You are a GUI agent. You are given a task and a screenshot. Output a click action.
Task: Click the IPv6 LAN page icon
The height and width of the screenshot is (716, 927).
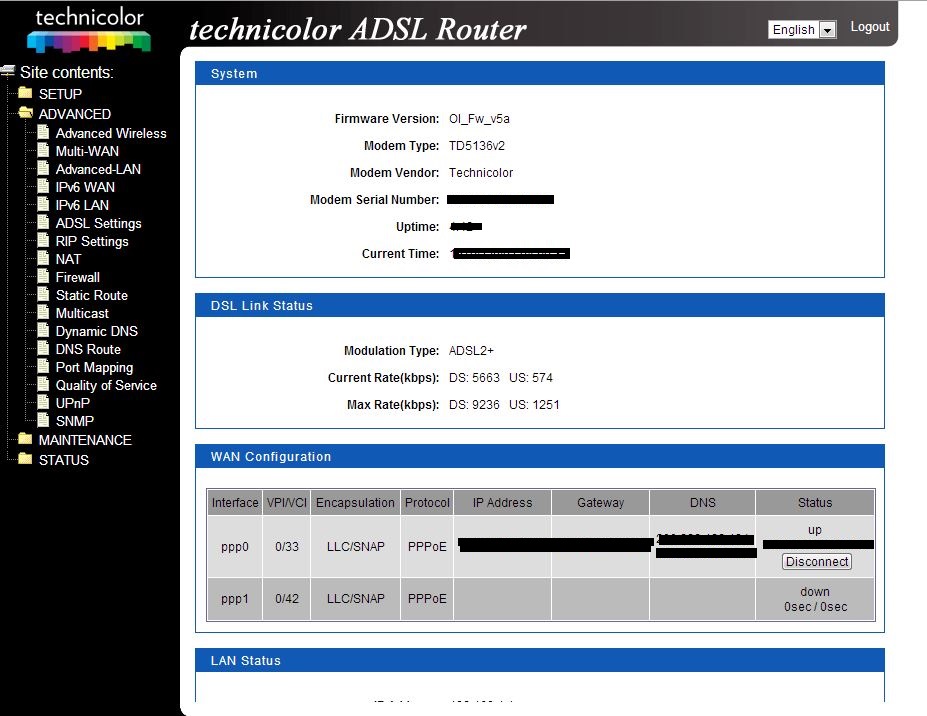43,205
